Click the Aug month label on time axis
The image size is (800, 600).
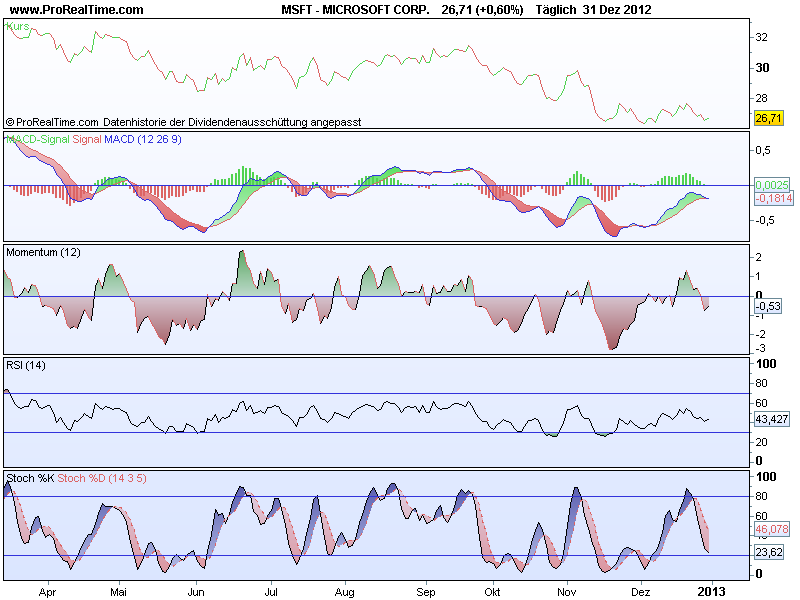tap(345, 592)
